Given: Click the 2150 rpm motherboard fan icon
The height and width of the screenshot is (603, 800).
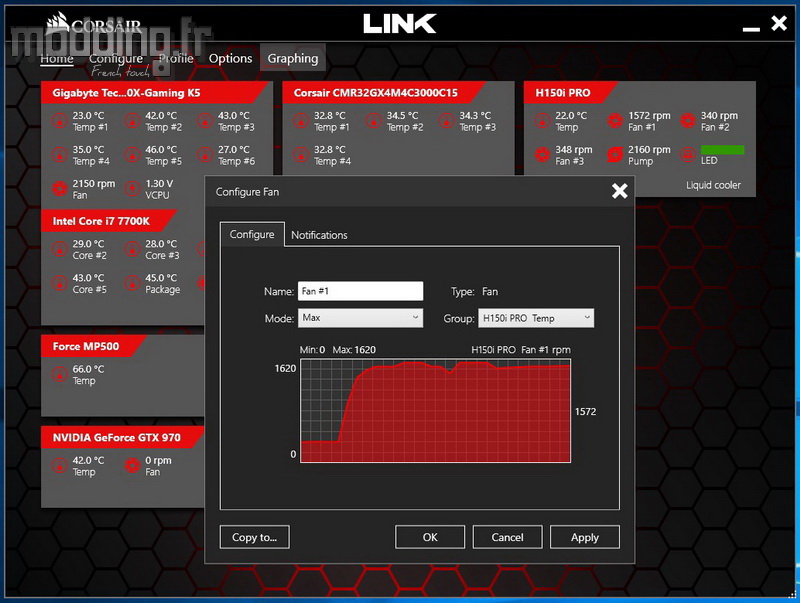Looking at the screenshot, I should click(60, 189).
